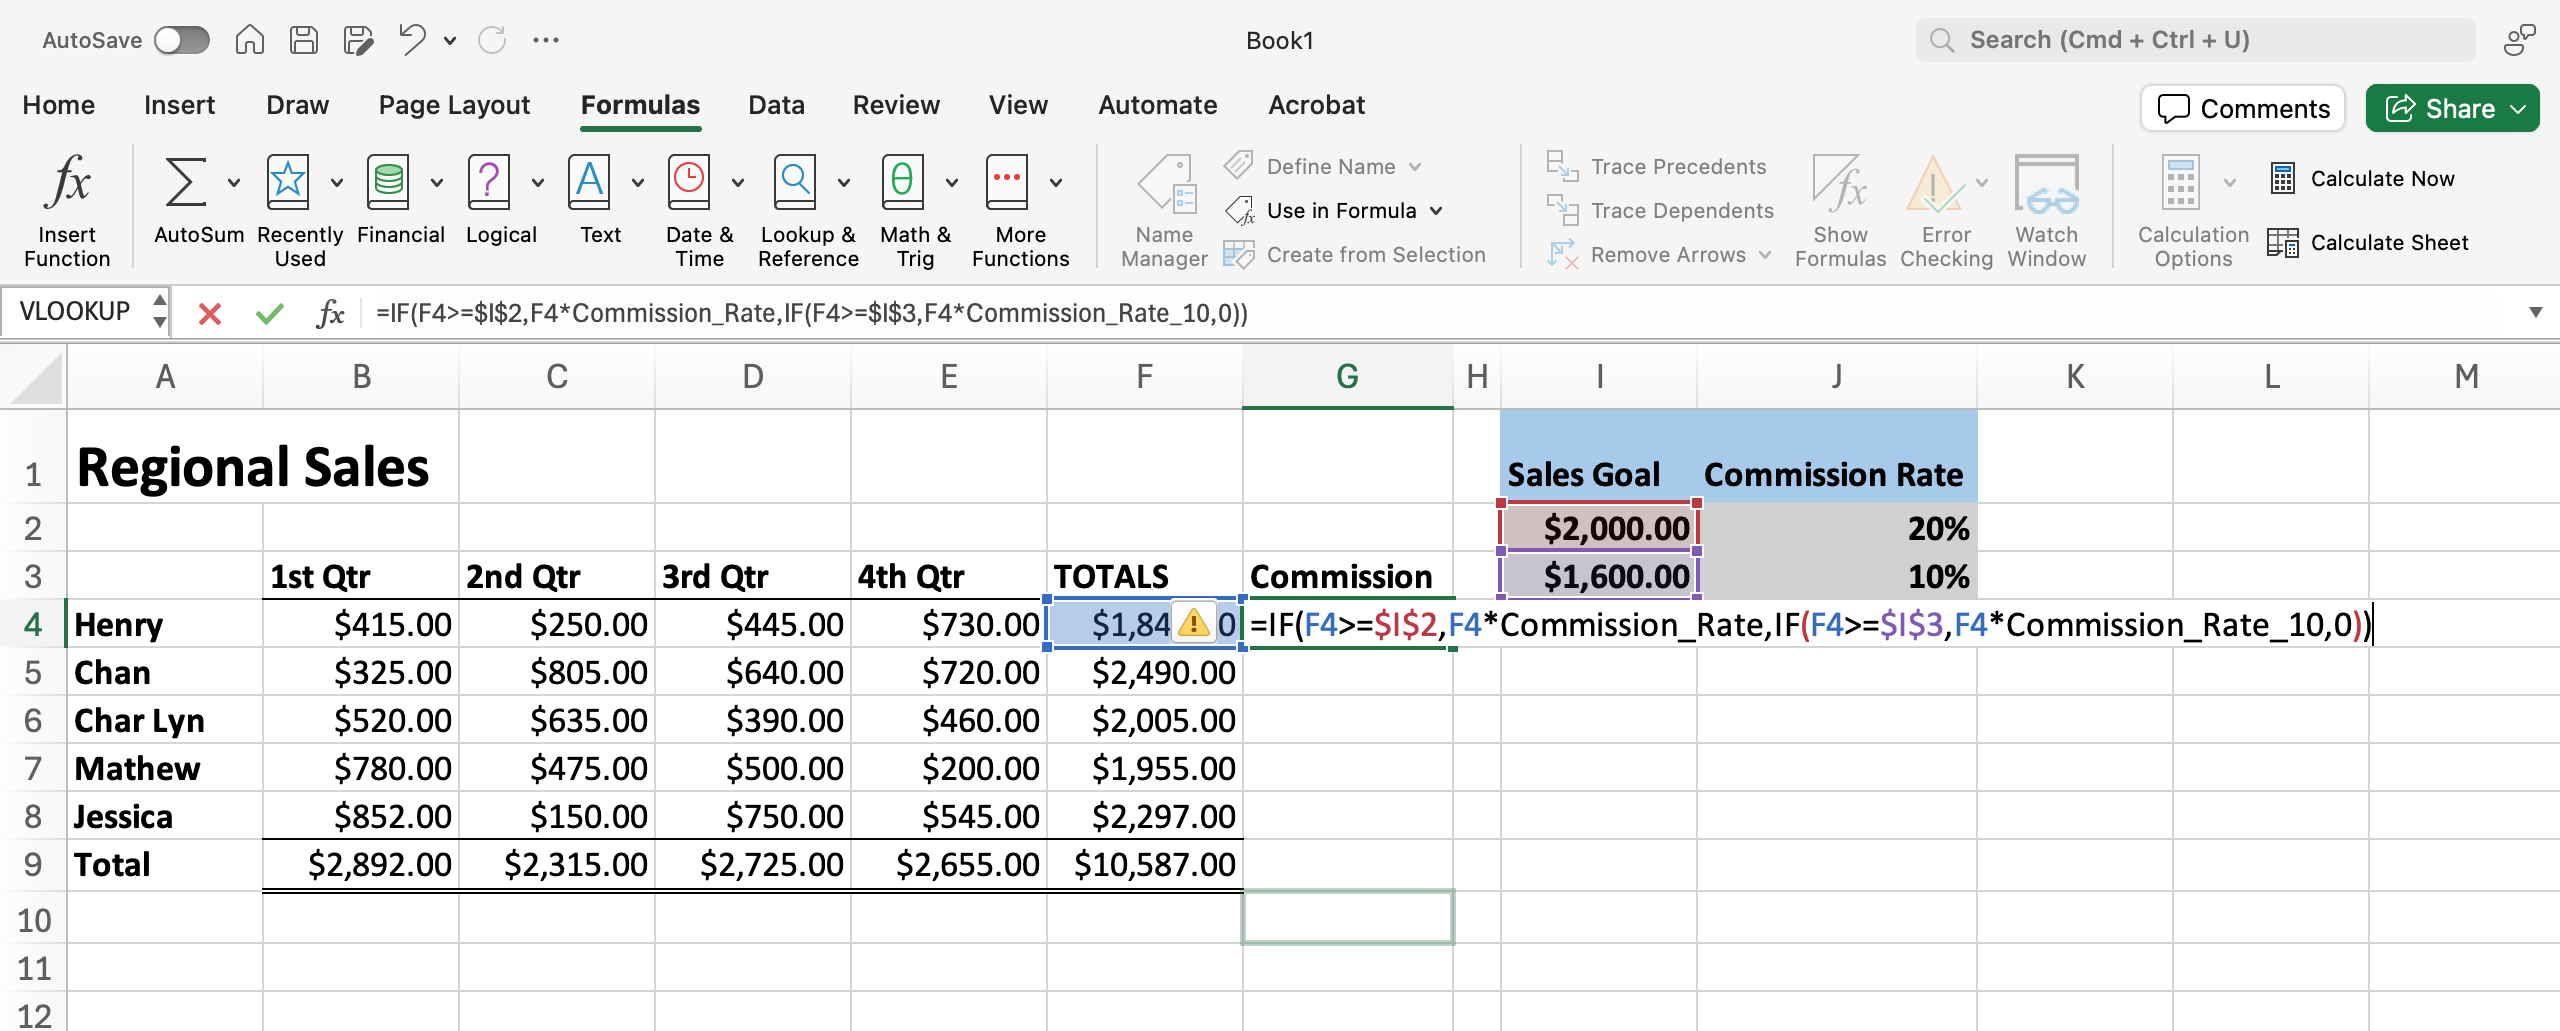
Task: Expand the Remove Arrows dropdown arrow
Action: pos(1765,255)
